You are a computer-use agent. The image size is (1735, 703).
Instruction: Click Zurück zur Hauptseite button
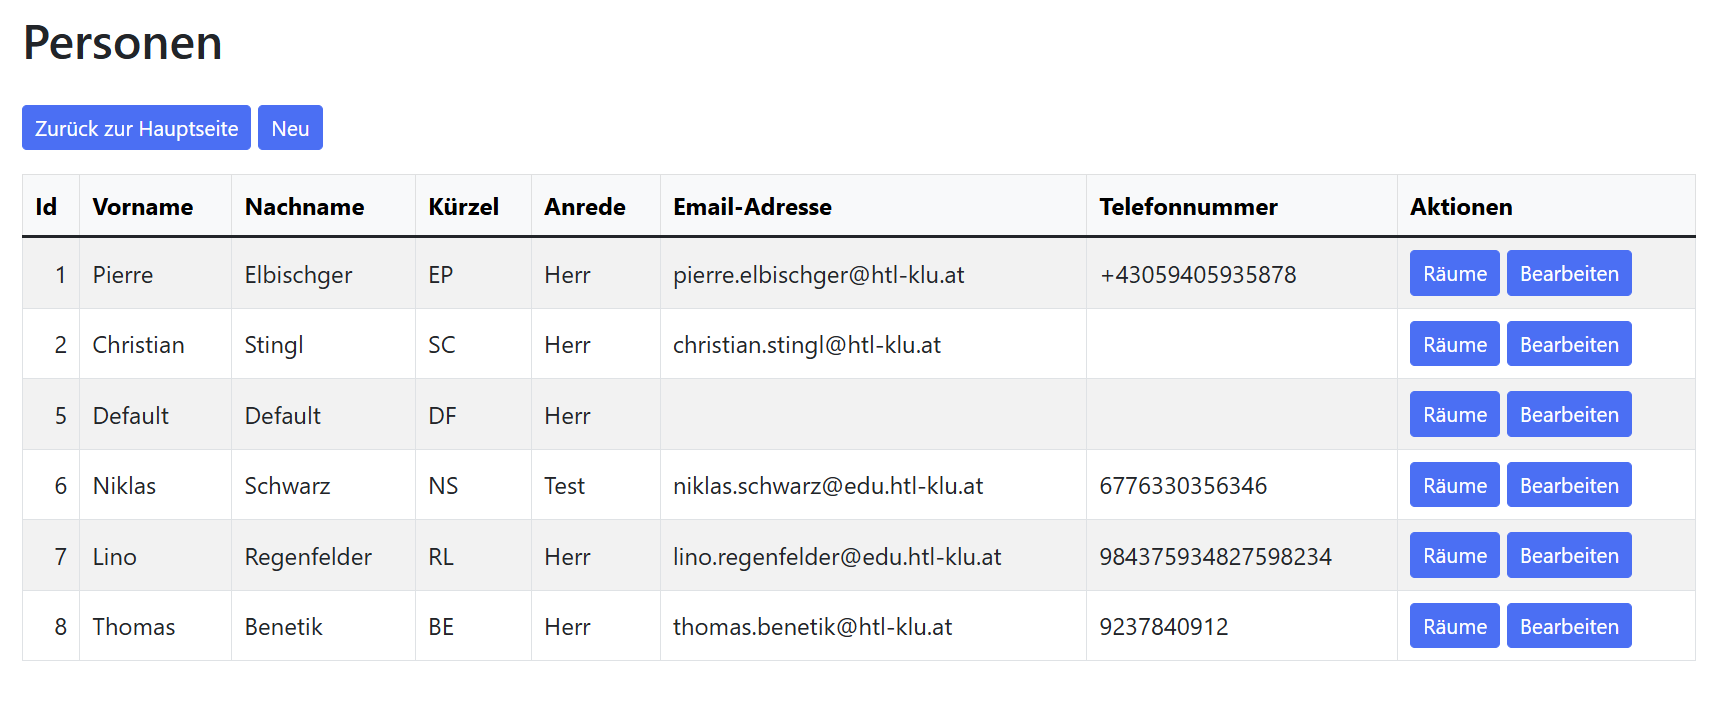coord(136,128)
